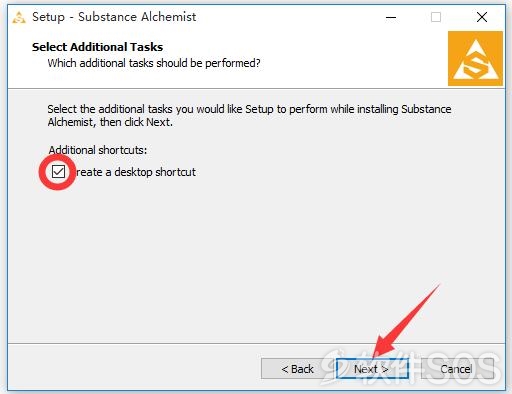Viewport: 512px width, 394px height.
Task: Click the 'Additional shortcuts:' group label
Action: (97, 150)
